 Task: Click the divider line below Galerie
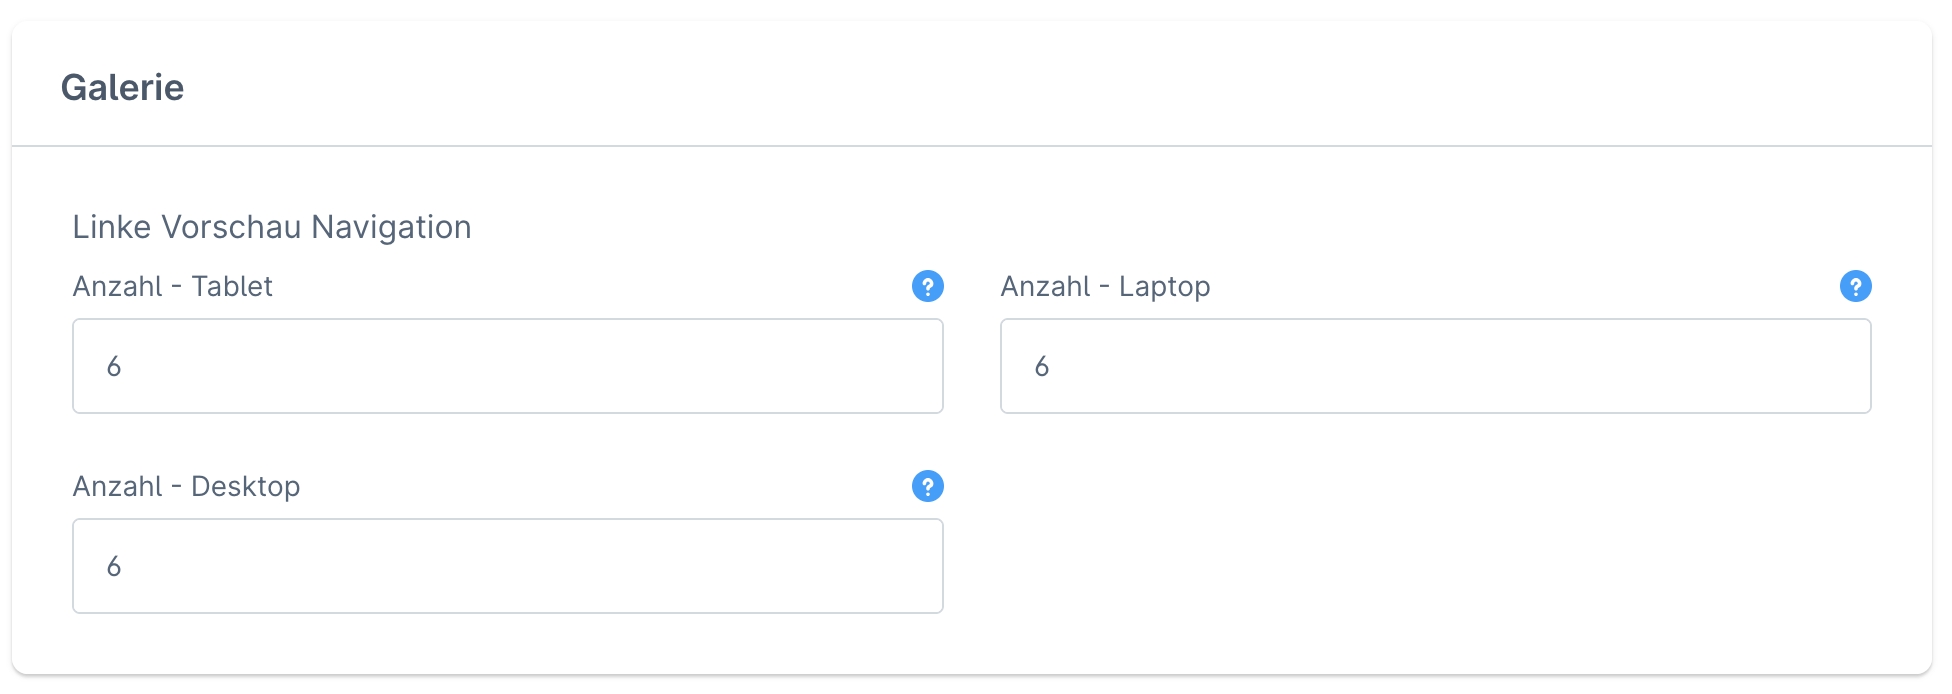971,146
